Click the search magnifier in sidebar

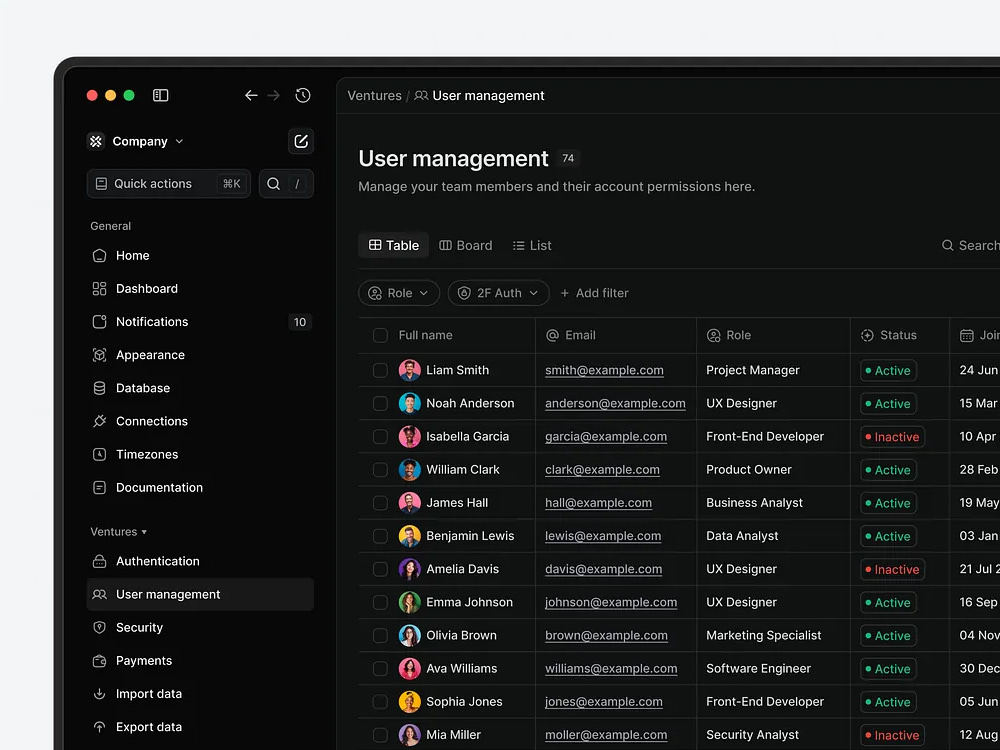(x=274, y=184)
